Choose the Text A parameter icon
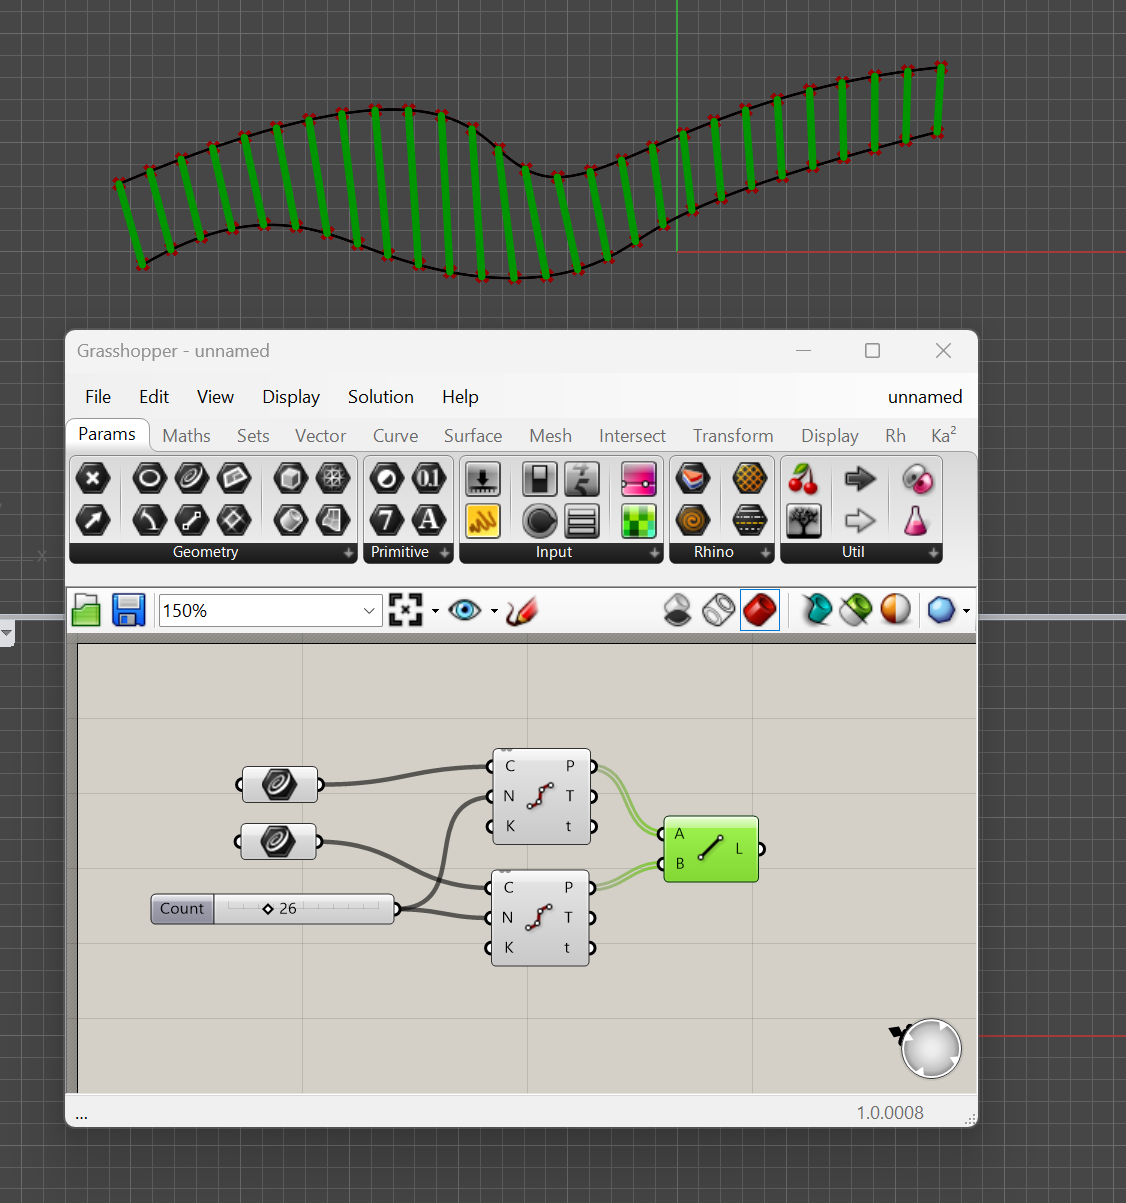The image size is (1126, 1203). (429, 519)
